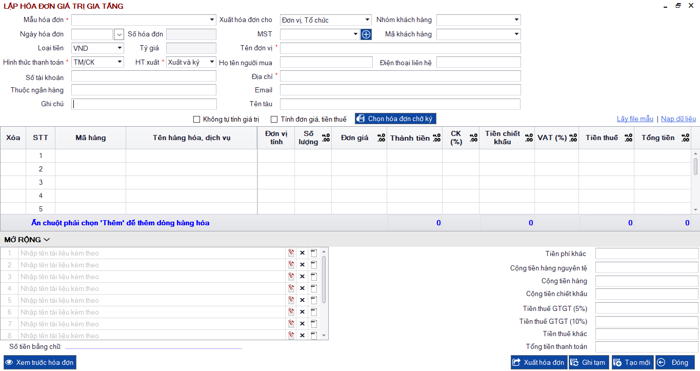The image size is (700, 371).
Task: Tick the Không tự tính giá trị checkbox
Action: pos(196,119)
